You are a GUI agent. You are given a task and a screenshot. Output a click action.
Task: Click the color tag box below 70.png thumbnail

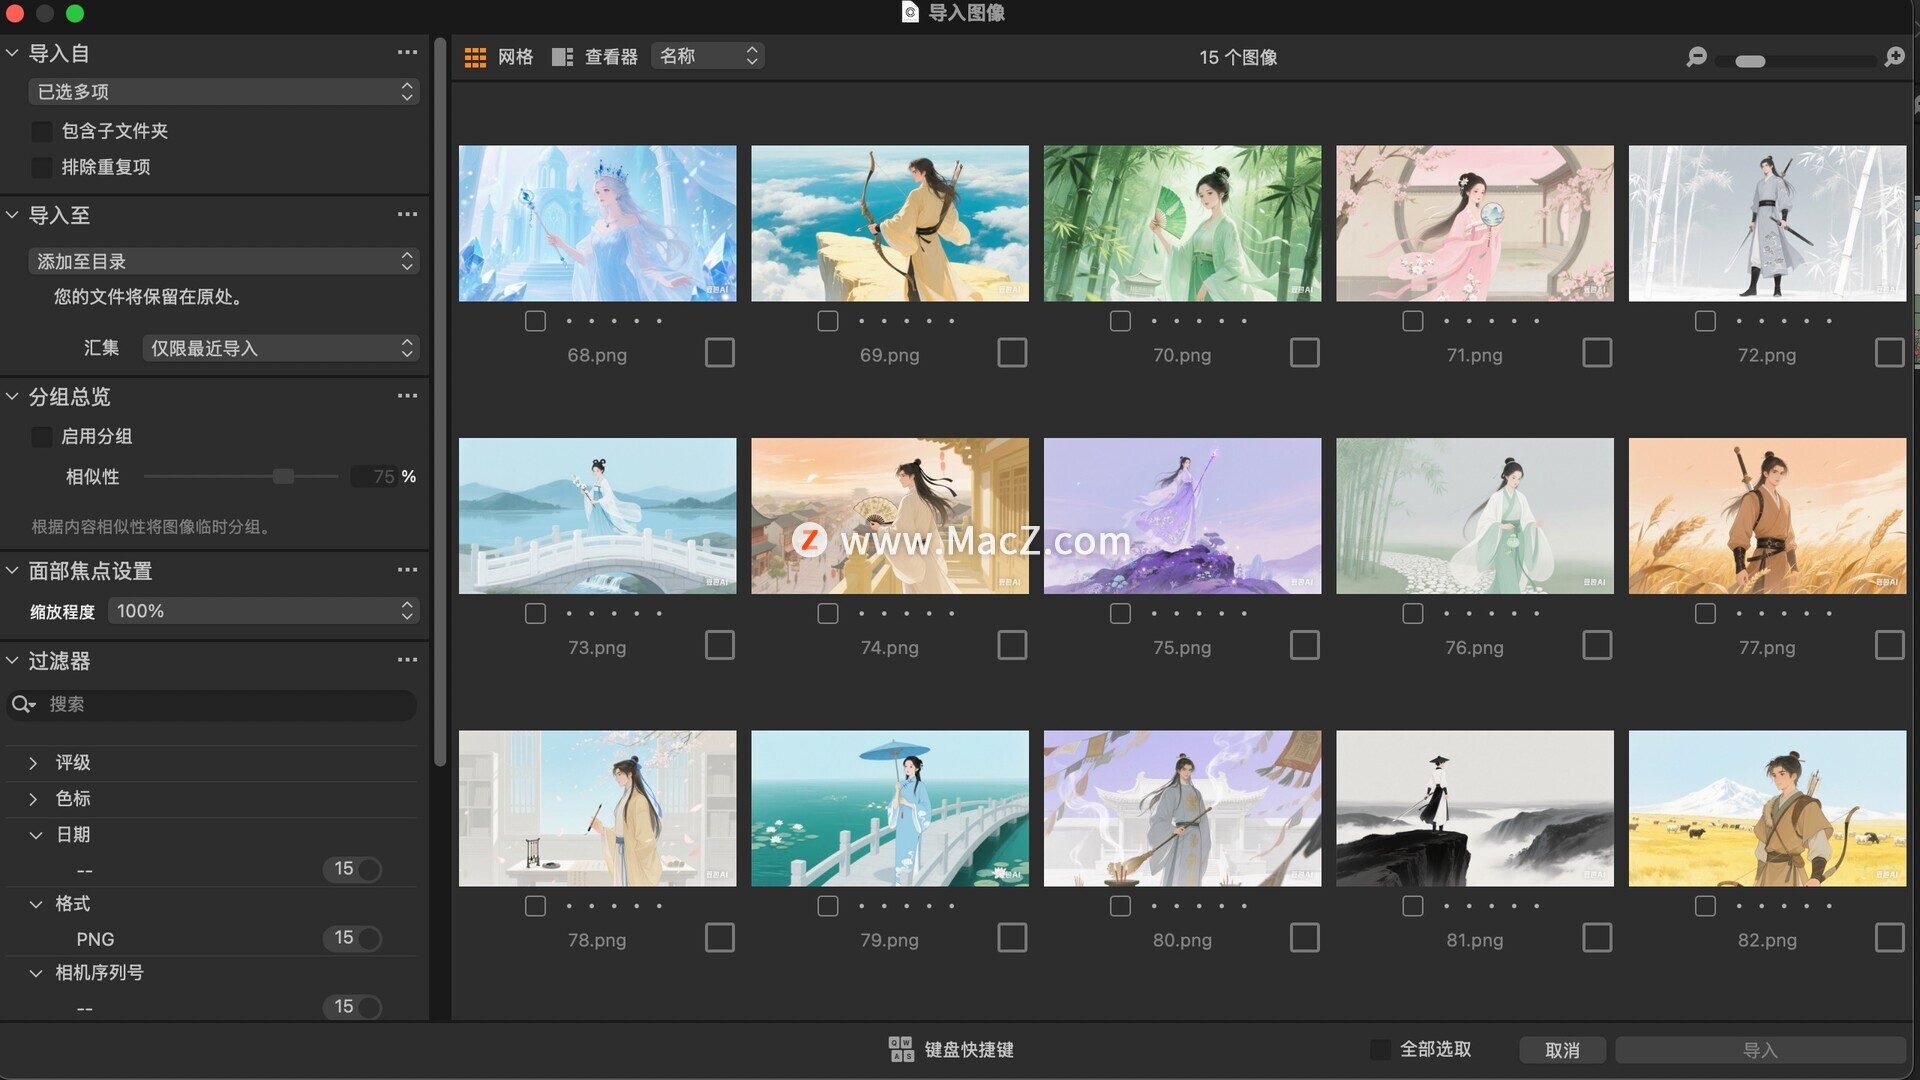click(1120, 321)
